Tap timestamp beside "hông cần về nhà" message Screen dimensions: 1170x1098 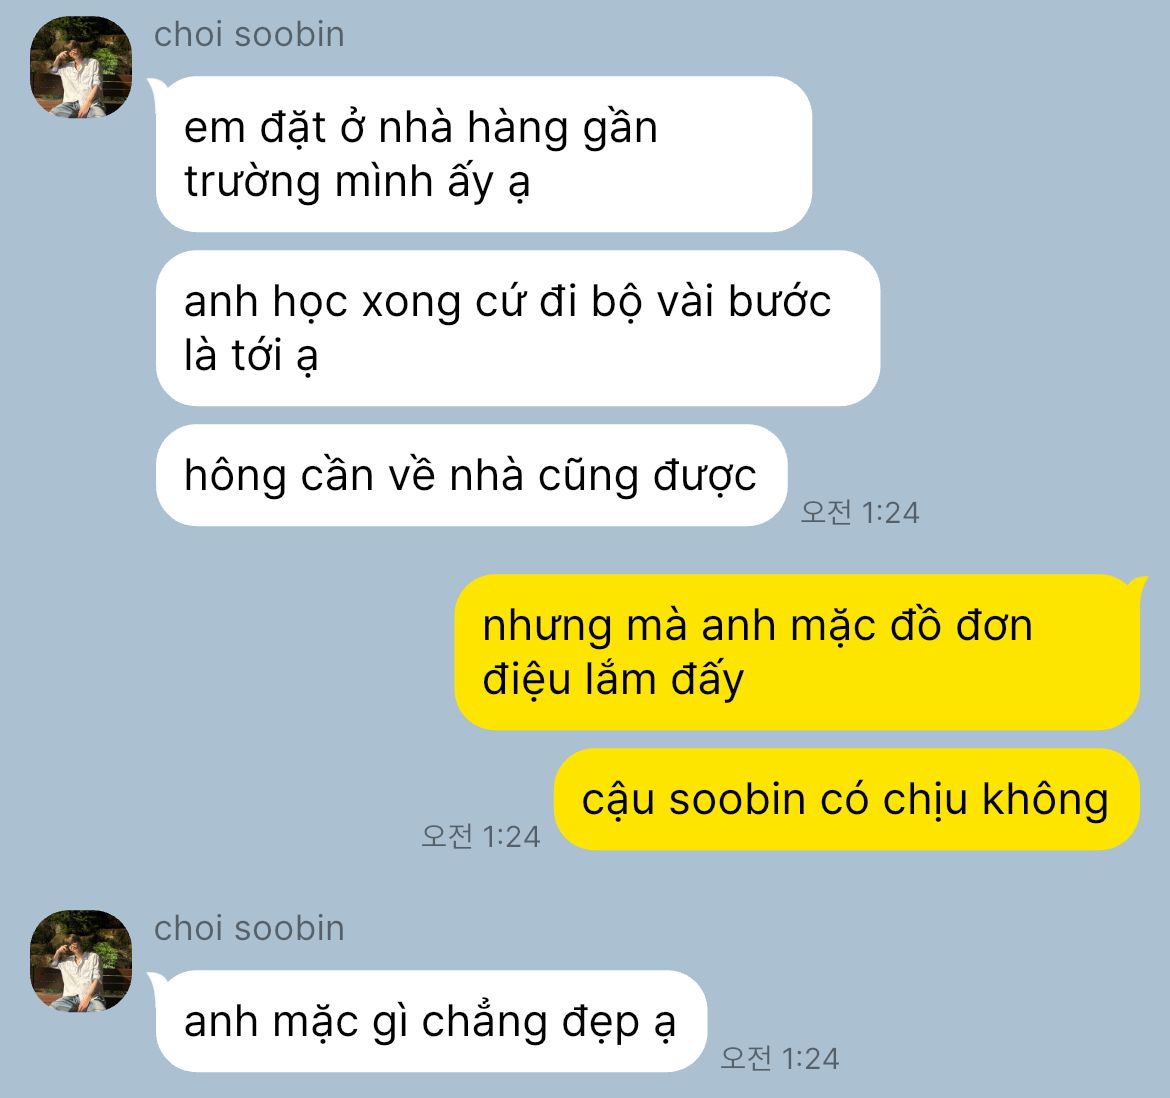pos(860,512)
